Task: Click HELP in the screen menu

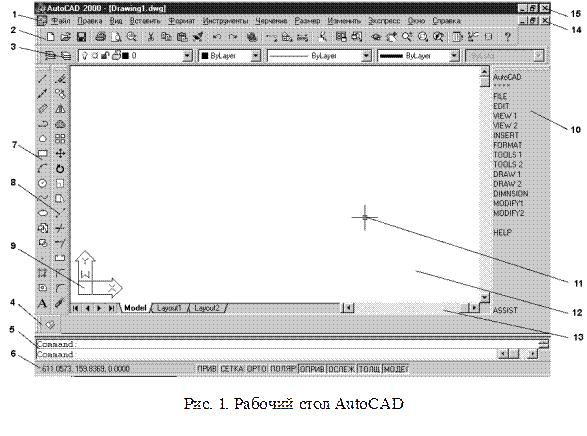Action: [x=502, y=232]
